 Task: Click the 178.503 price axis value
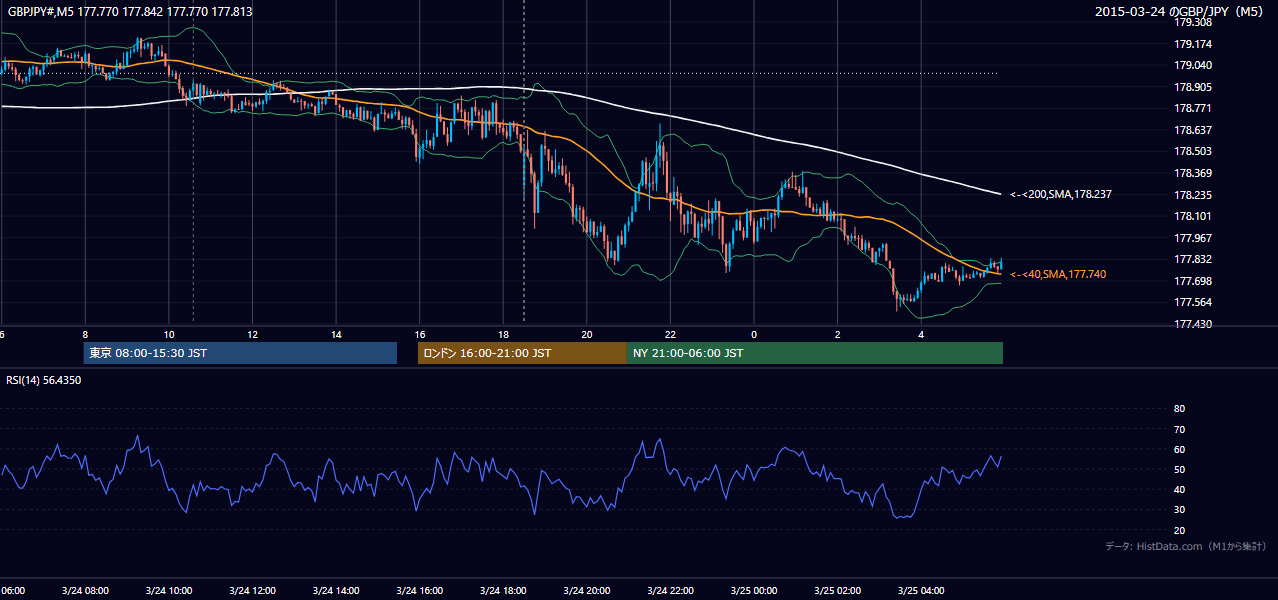1191,151
